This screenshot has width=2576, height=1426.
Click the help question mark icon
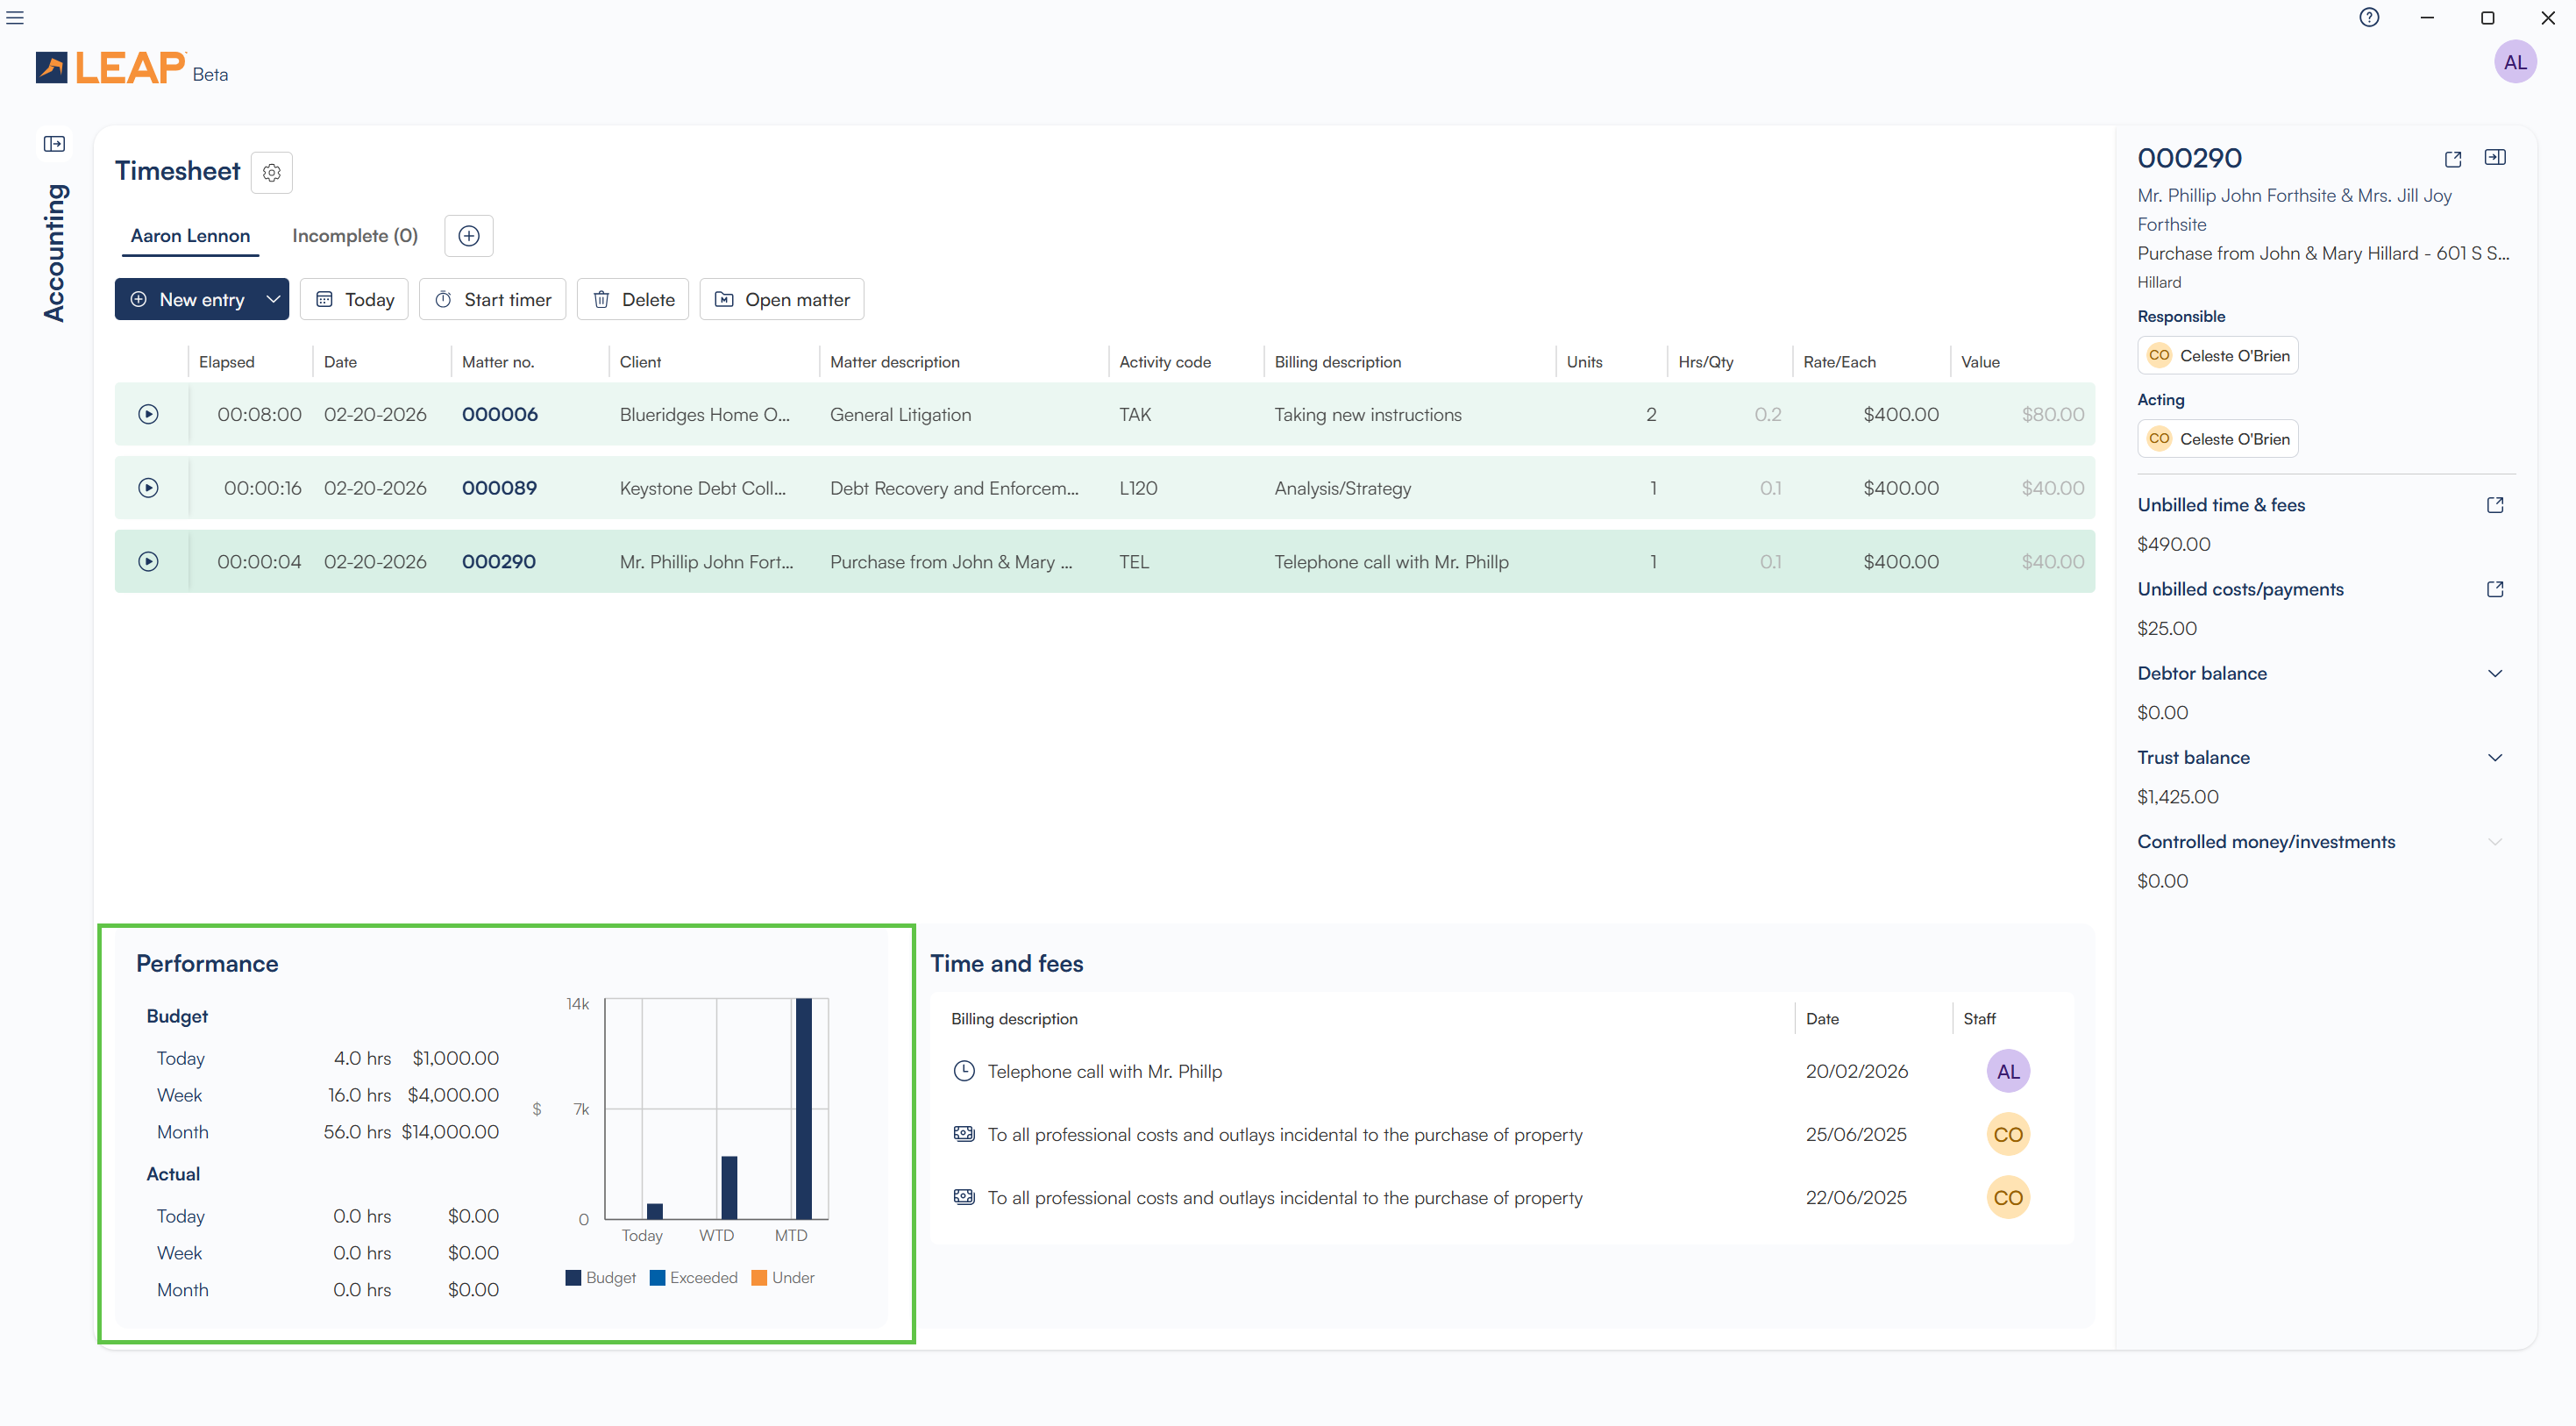[x=2368, y=18]
